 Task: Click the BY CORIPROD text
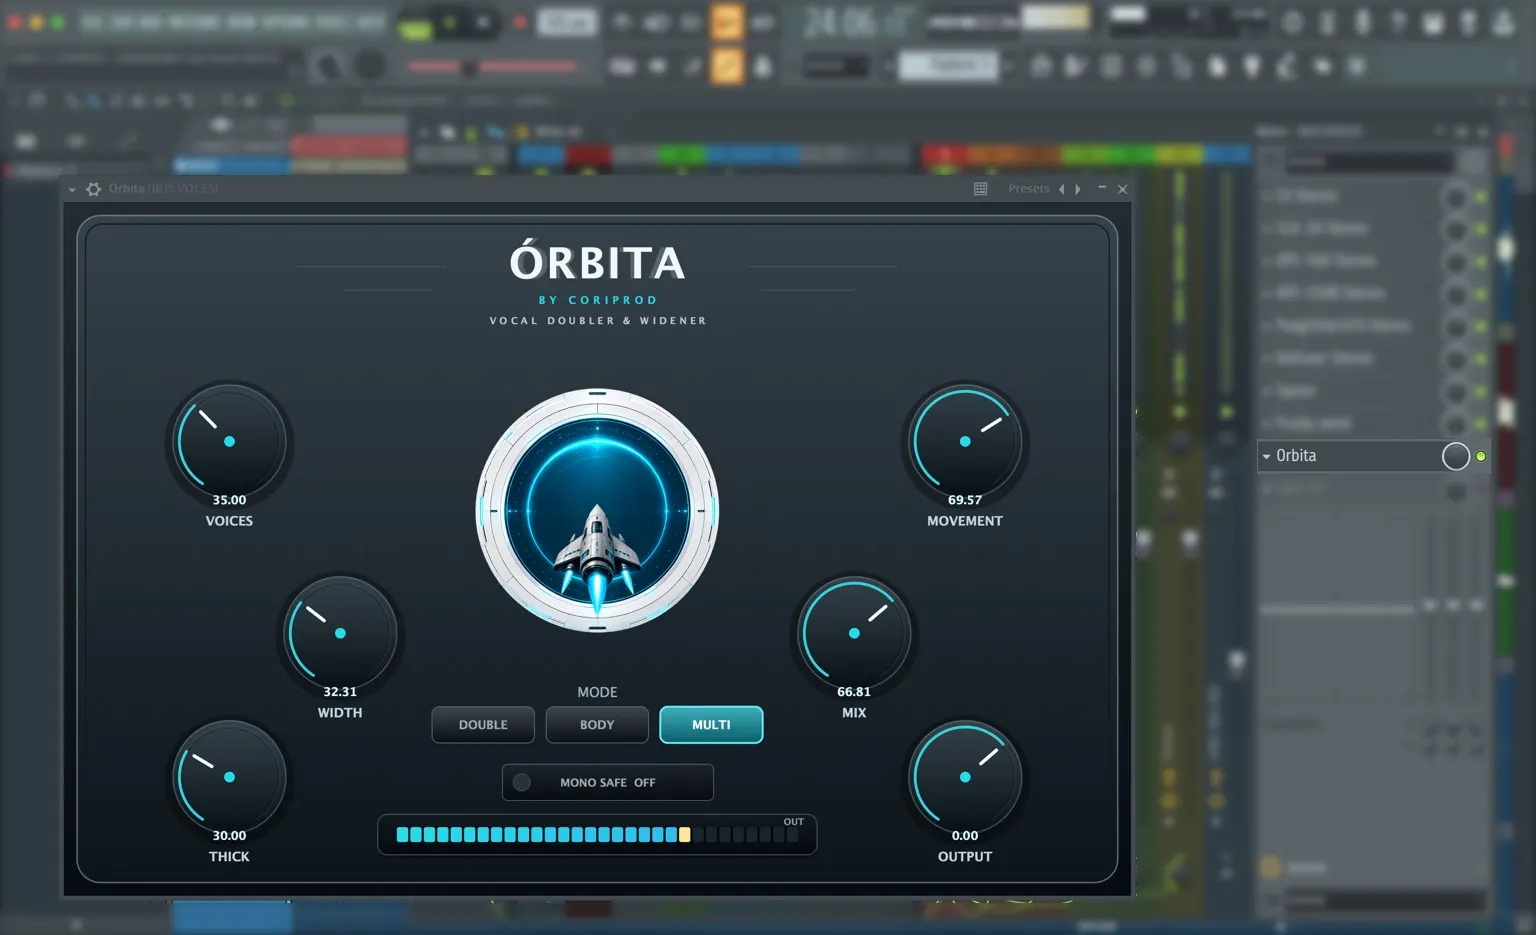click(598, 300)
